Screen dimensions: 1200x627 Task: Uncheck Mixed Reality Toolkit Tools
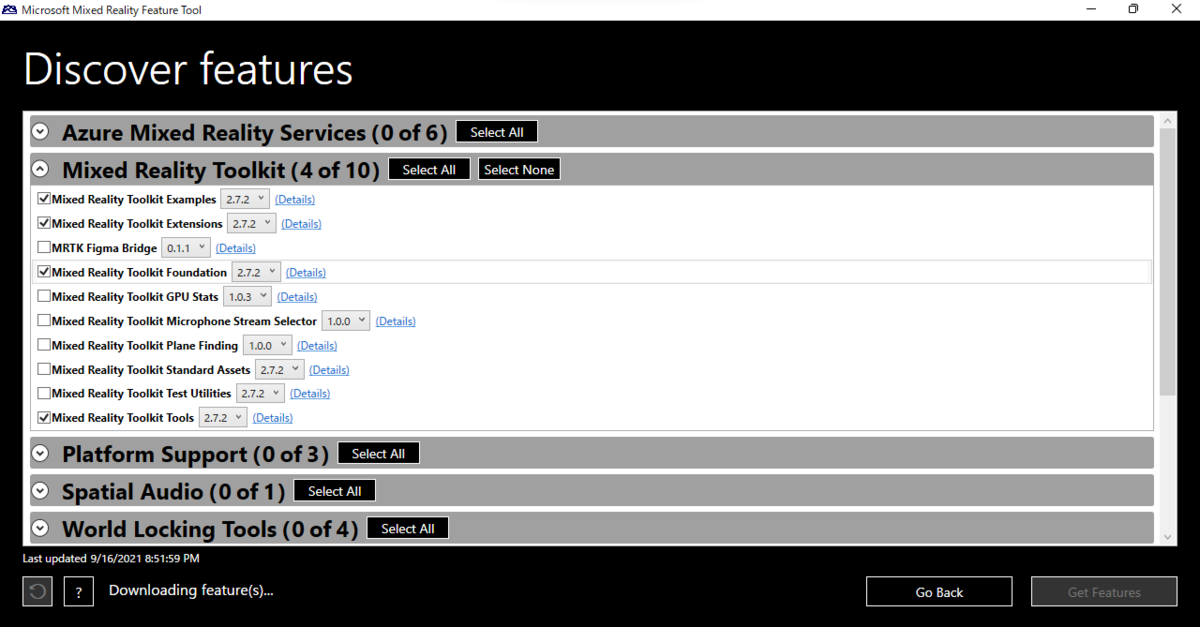pos(44,417)
